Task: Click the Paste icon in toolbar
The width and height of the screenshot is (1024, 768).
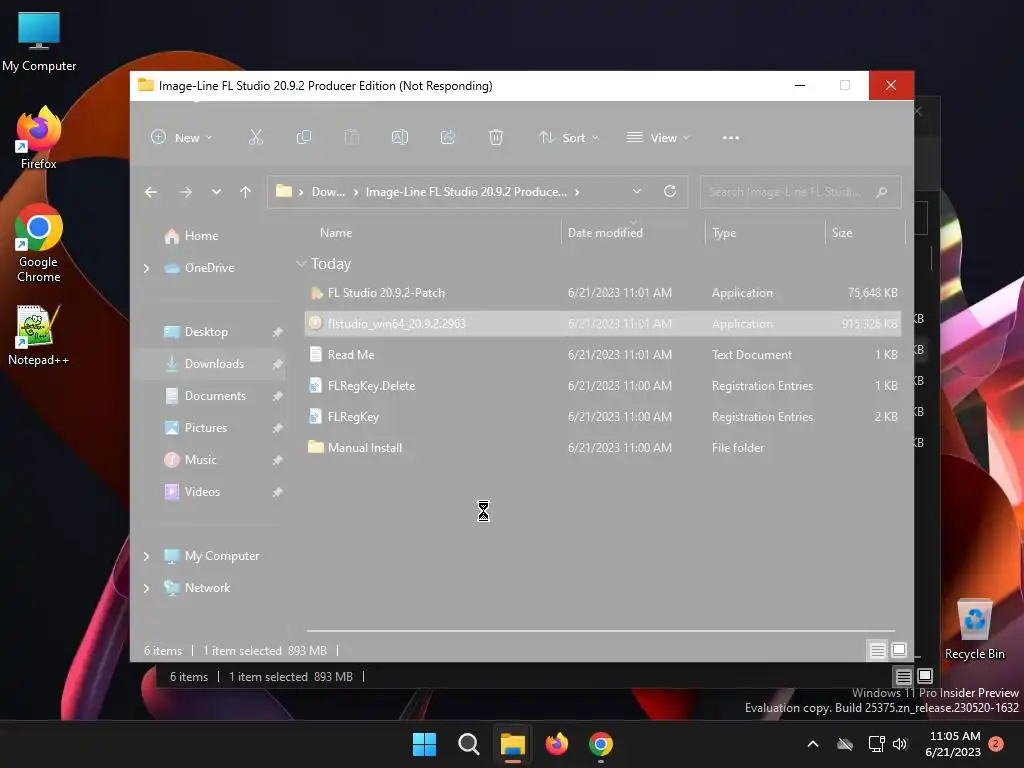Action: [x=351, y=137]
